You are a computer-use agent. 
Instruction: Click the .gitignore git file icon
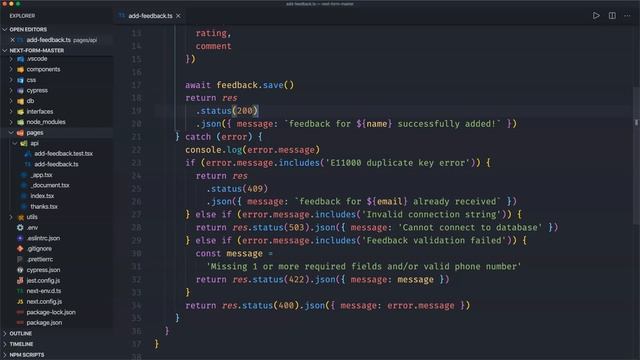click(x=20, y=249)
